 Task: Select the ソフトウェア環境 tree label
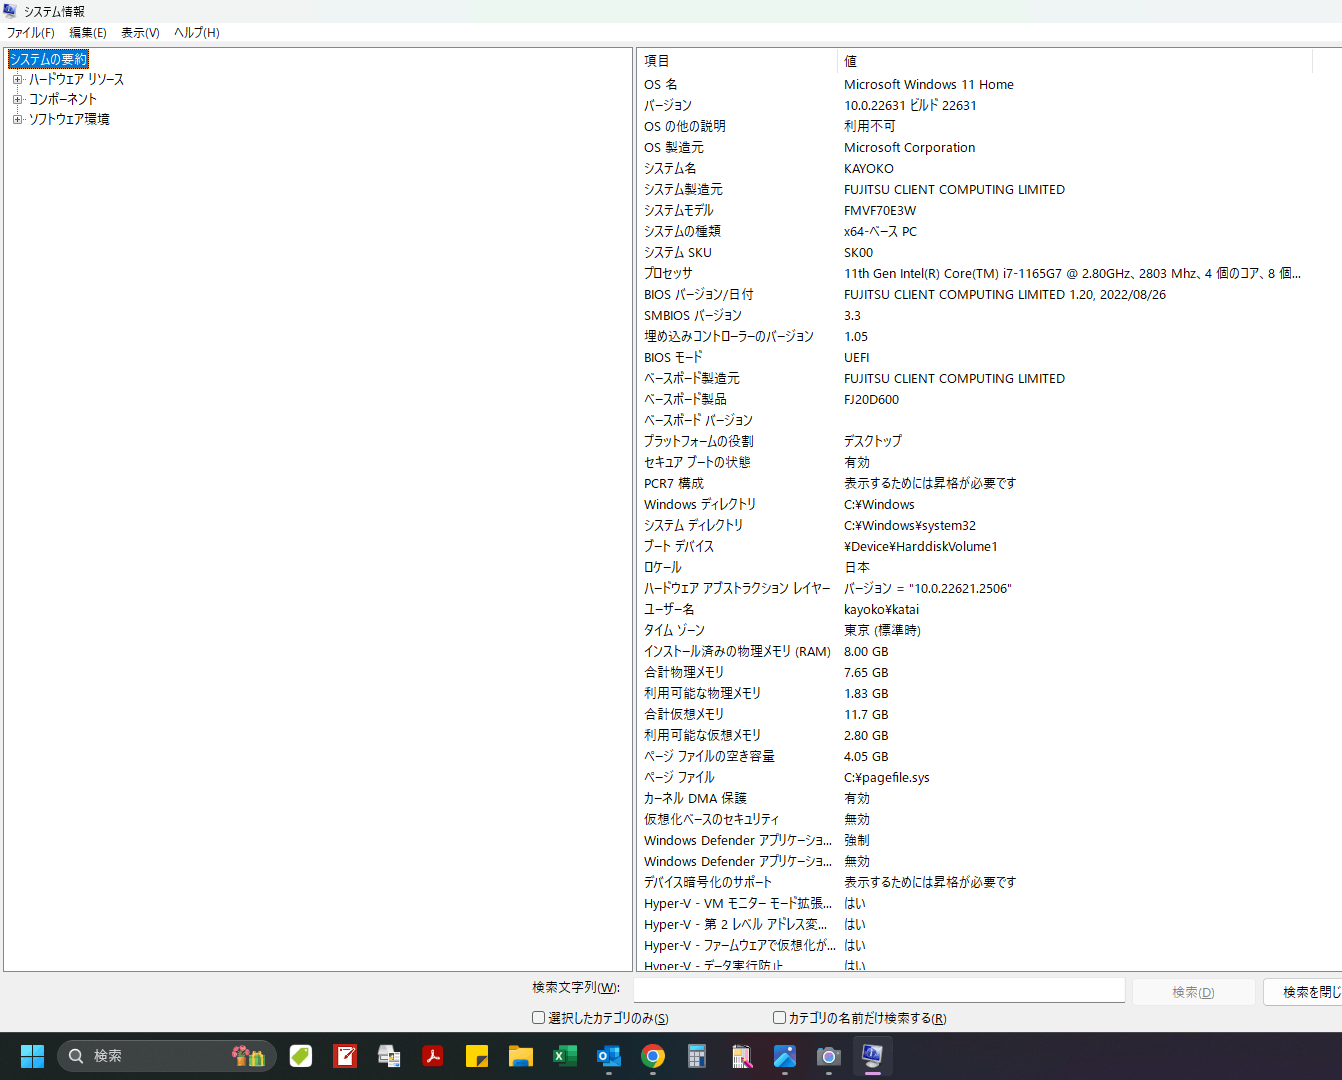69,119
